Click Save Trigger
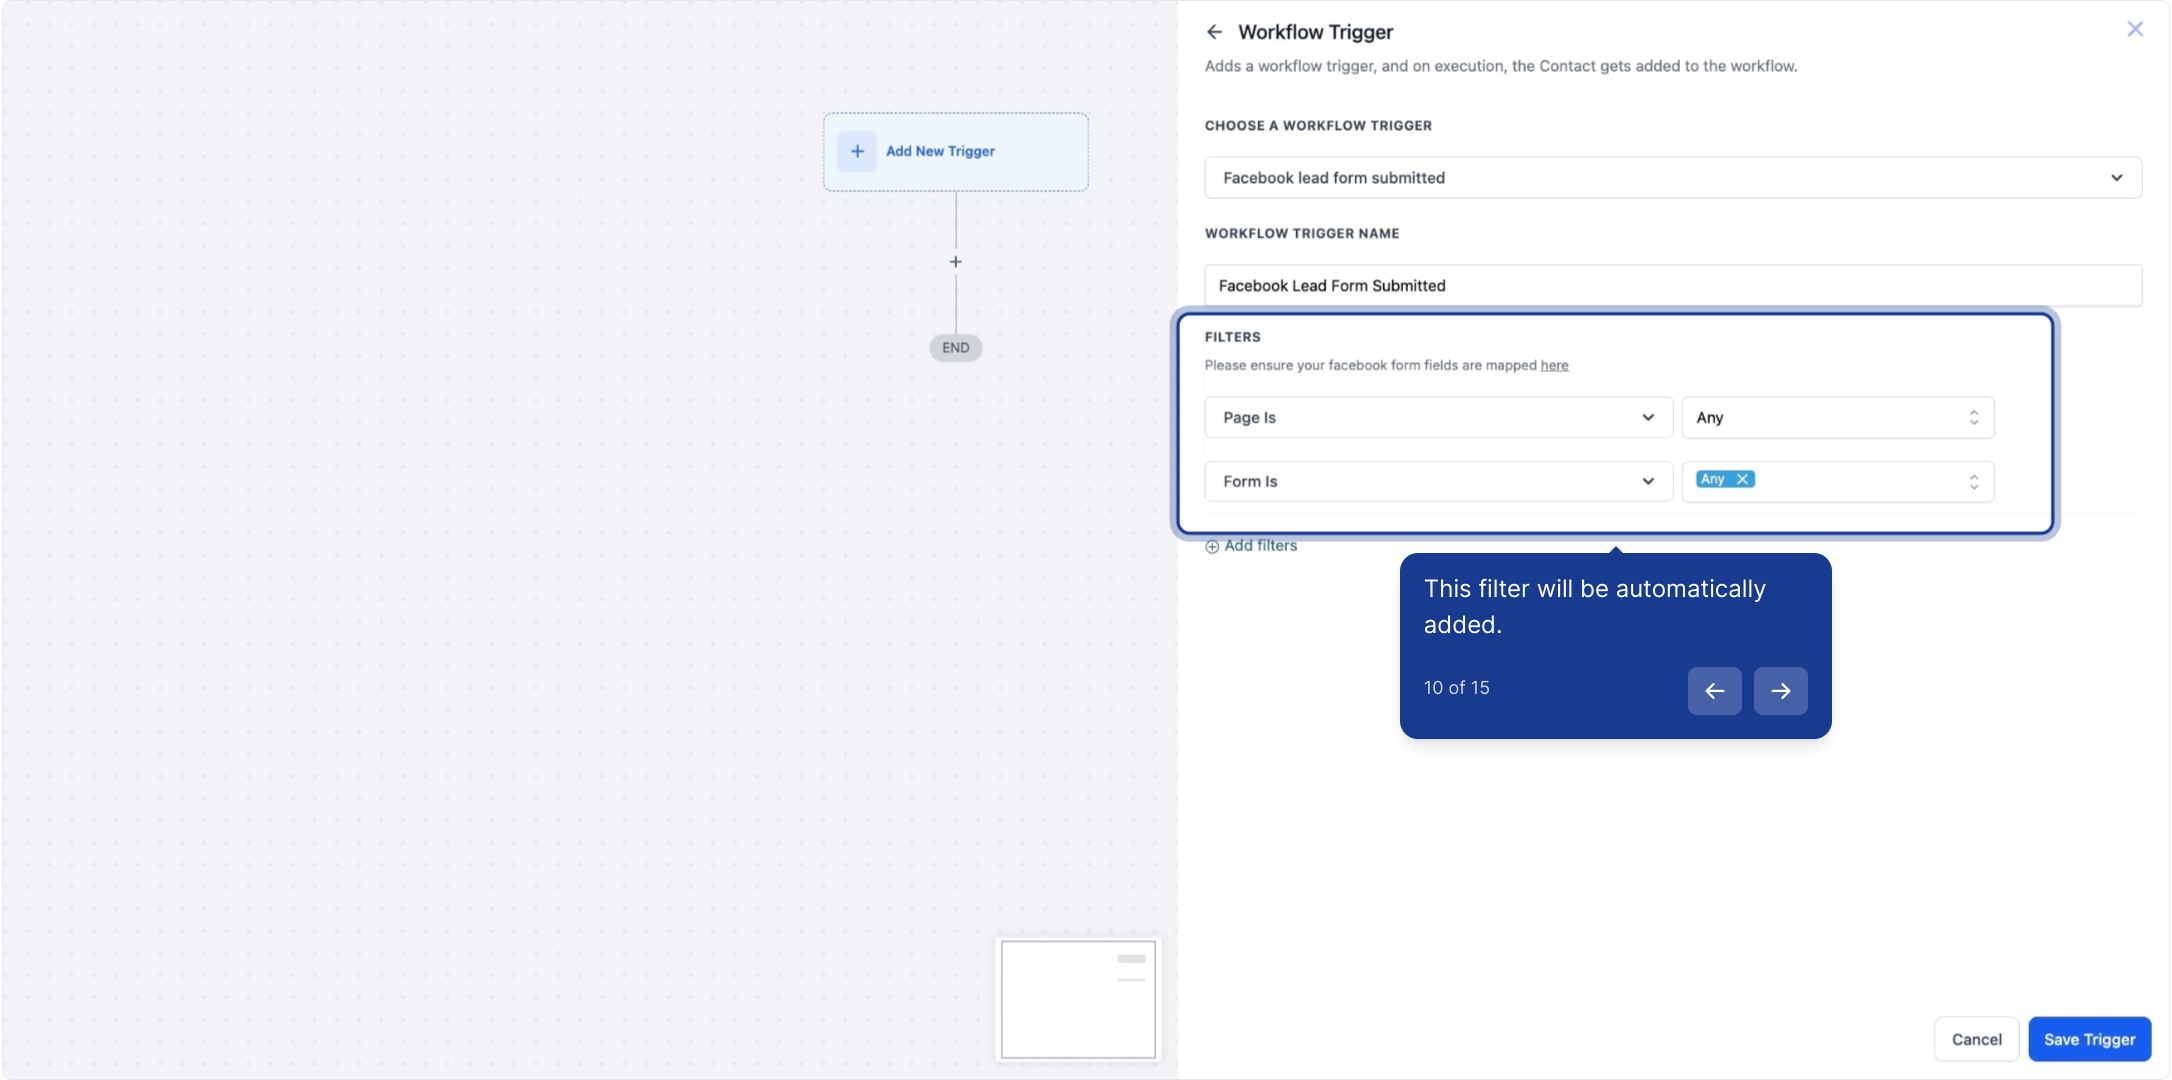This screenshot has width=2172, height=1080. click(2089, 1039)
